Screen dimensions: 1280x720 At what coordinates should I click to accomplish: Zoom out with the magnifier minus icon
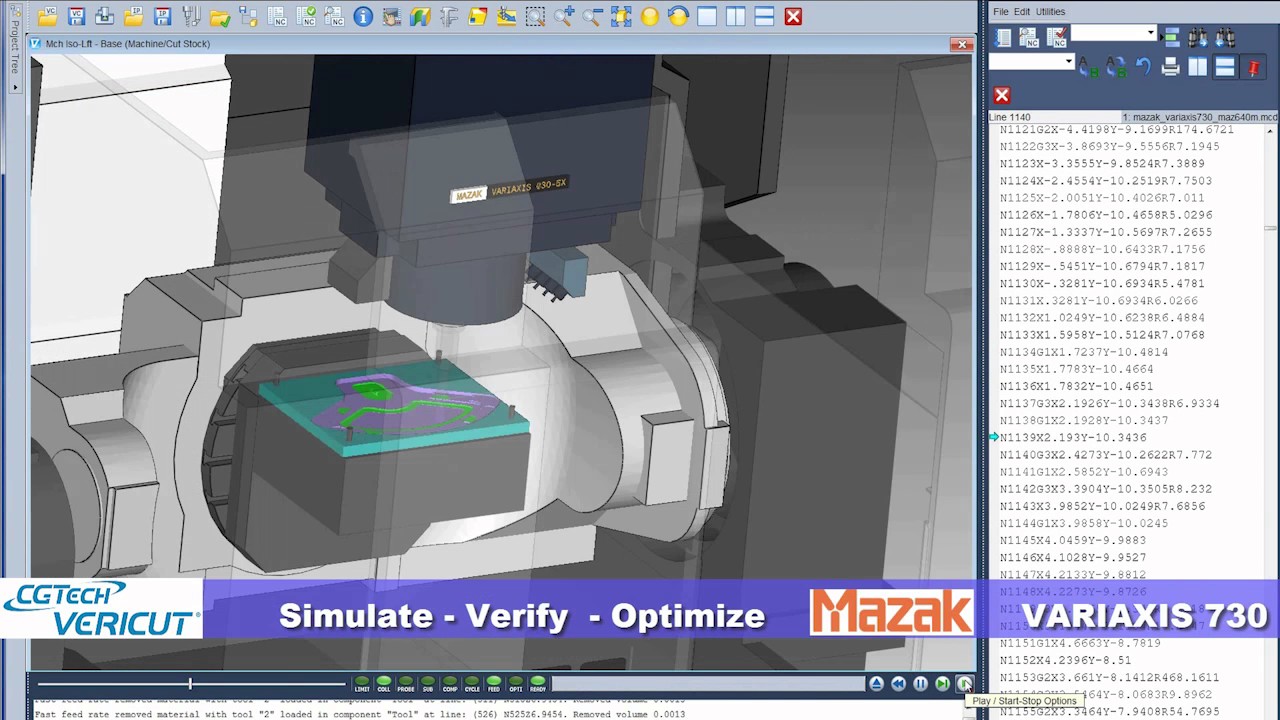pyautogui.click(x=592, y=16)
